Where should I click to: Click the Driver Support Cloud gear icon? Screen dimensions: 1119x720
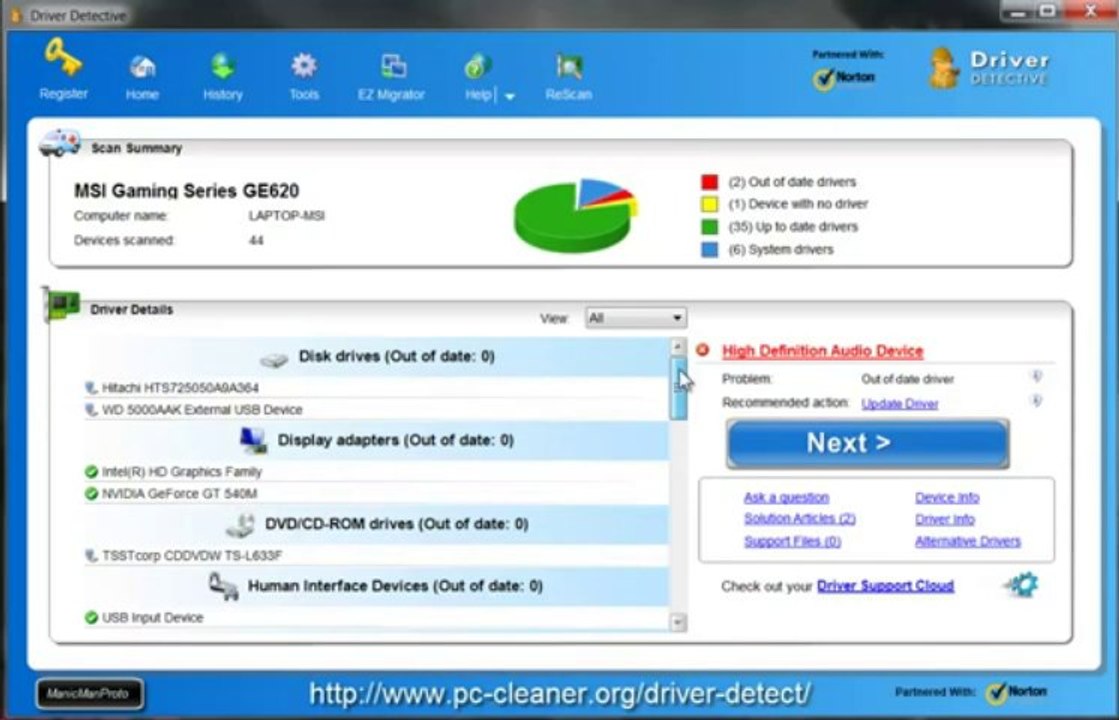[1023, 585]
